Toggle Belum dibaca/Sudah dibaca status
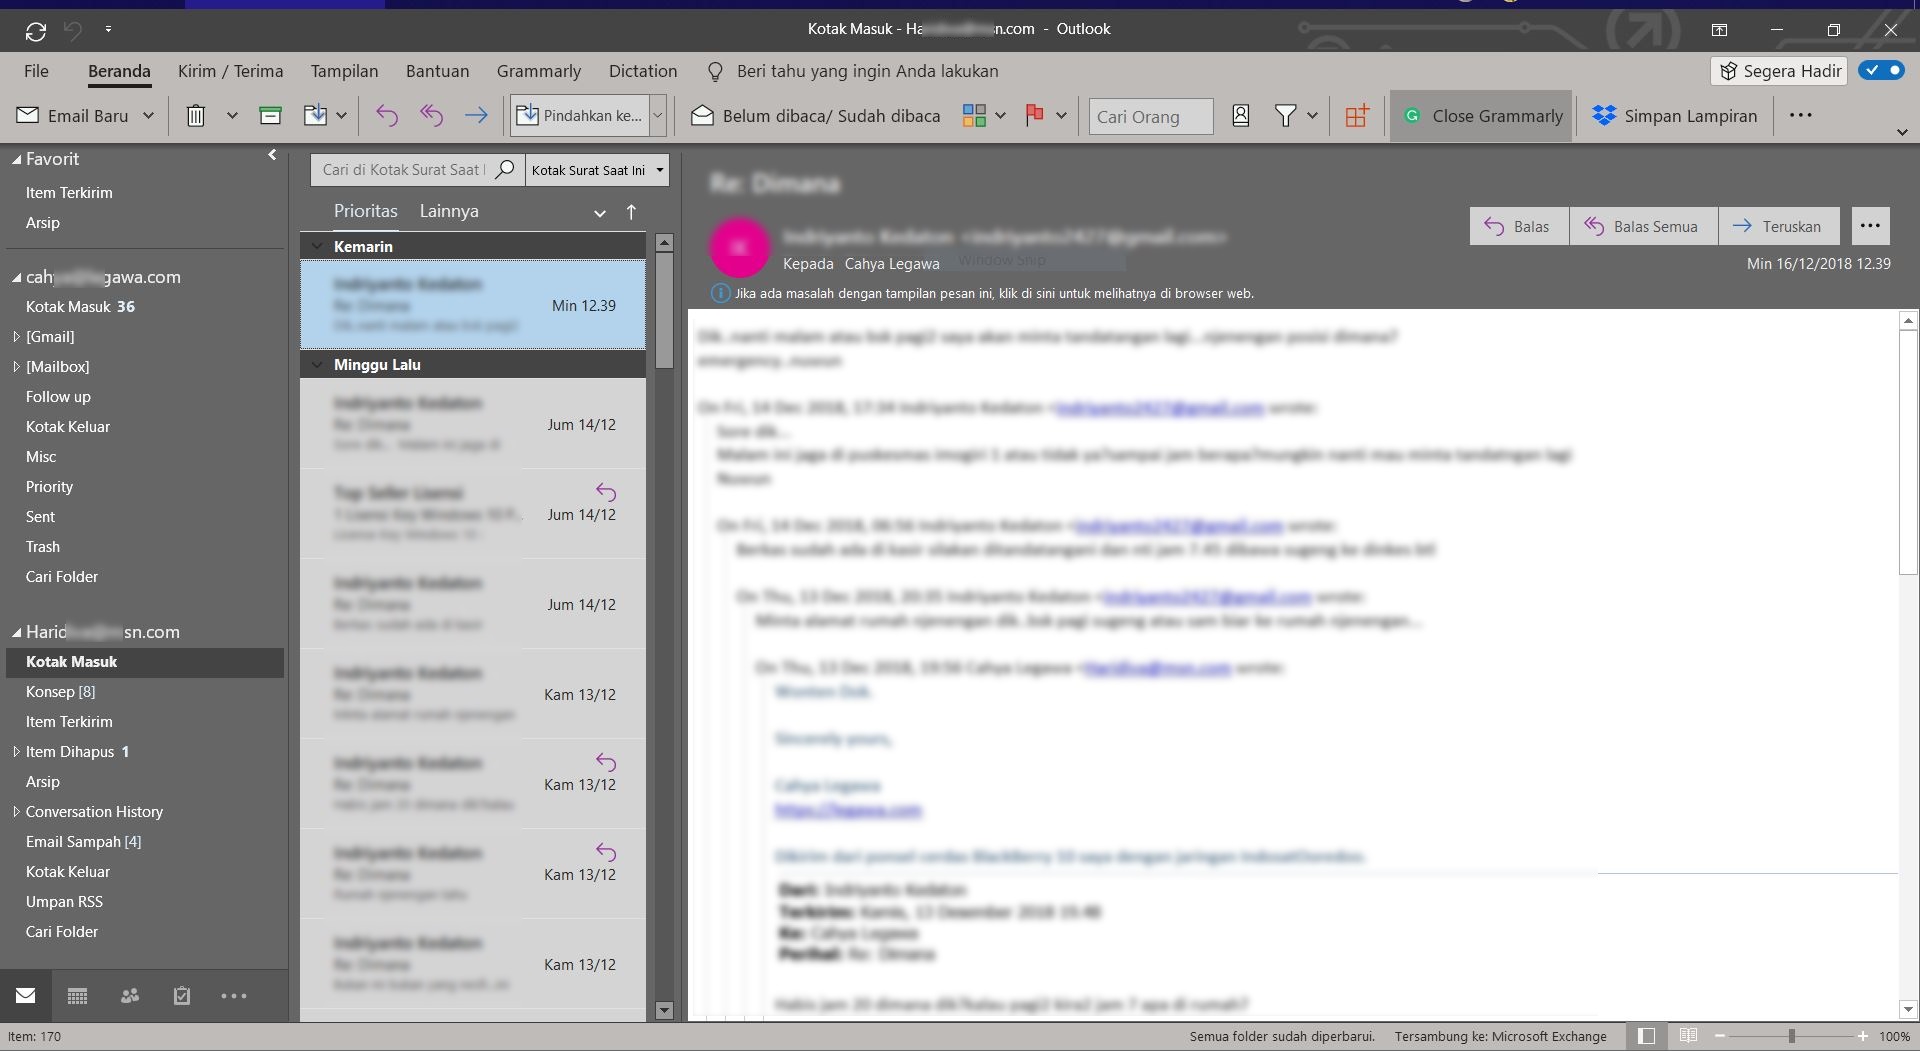1920x1051 pixels. (816, 116)
